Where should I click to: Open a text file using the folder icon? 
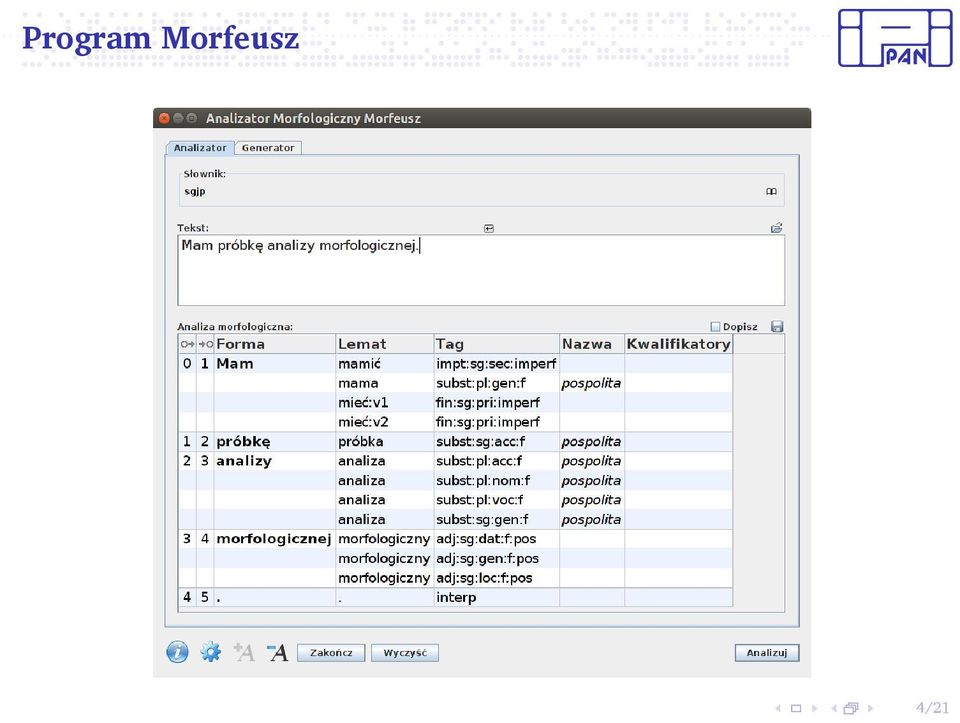point(776,228)
